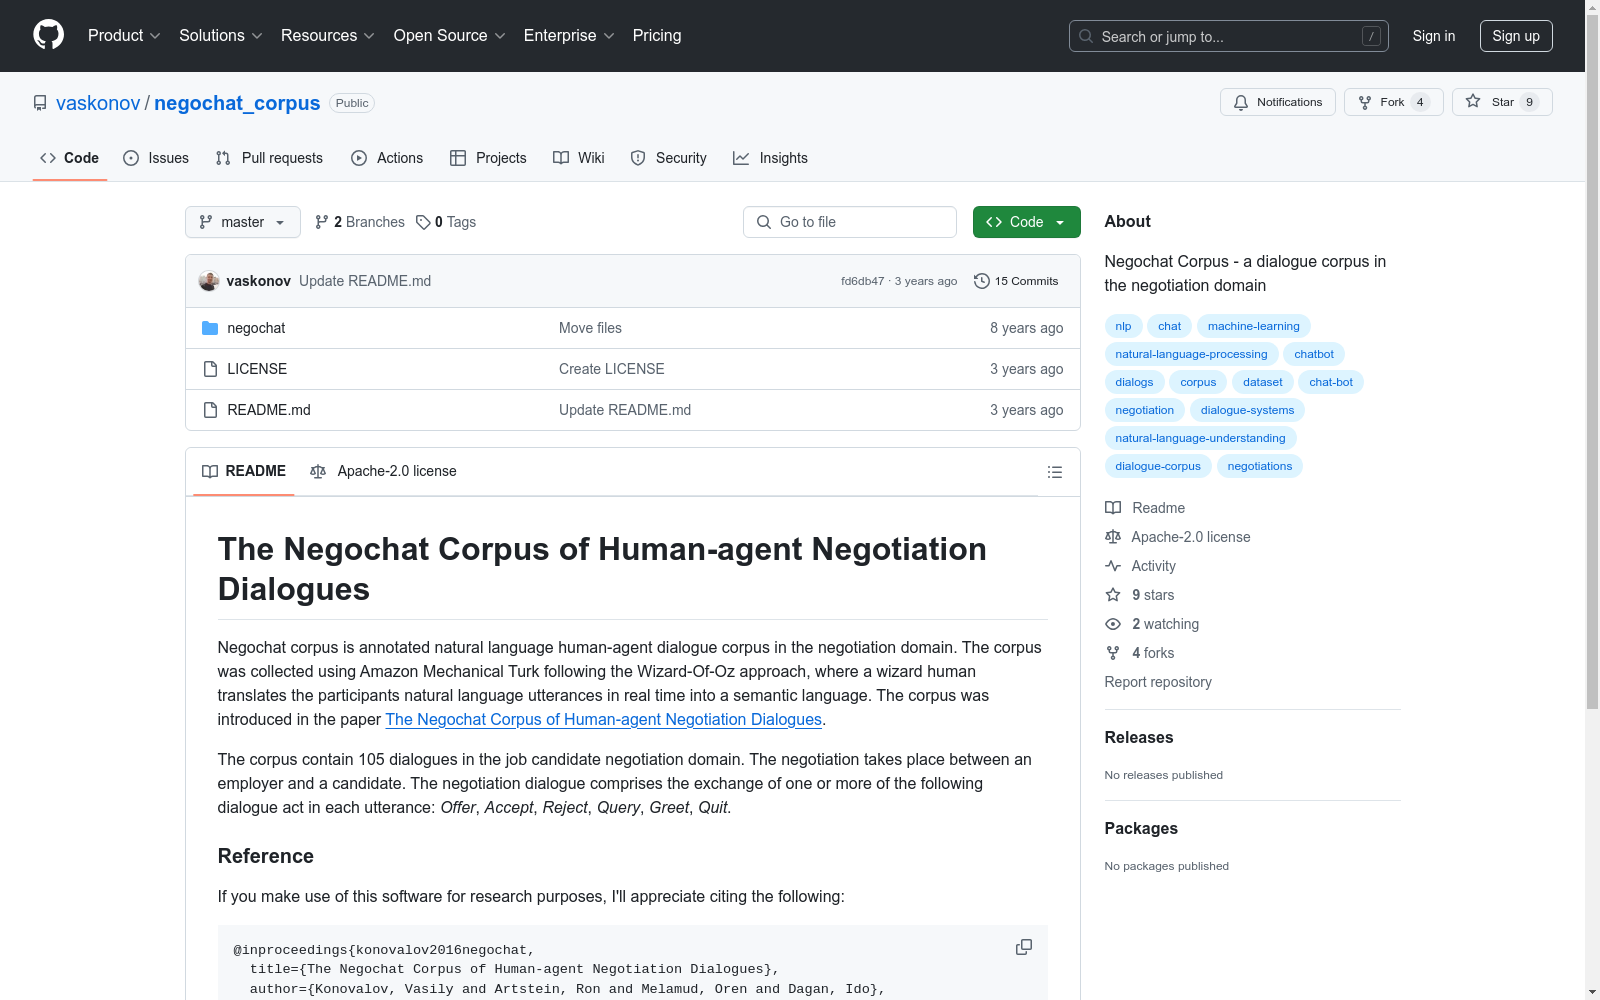Open the negochat_corpus repository link
The width and height of the screenshot is (1600, 1000).
point(237,103)
